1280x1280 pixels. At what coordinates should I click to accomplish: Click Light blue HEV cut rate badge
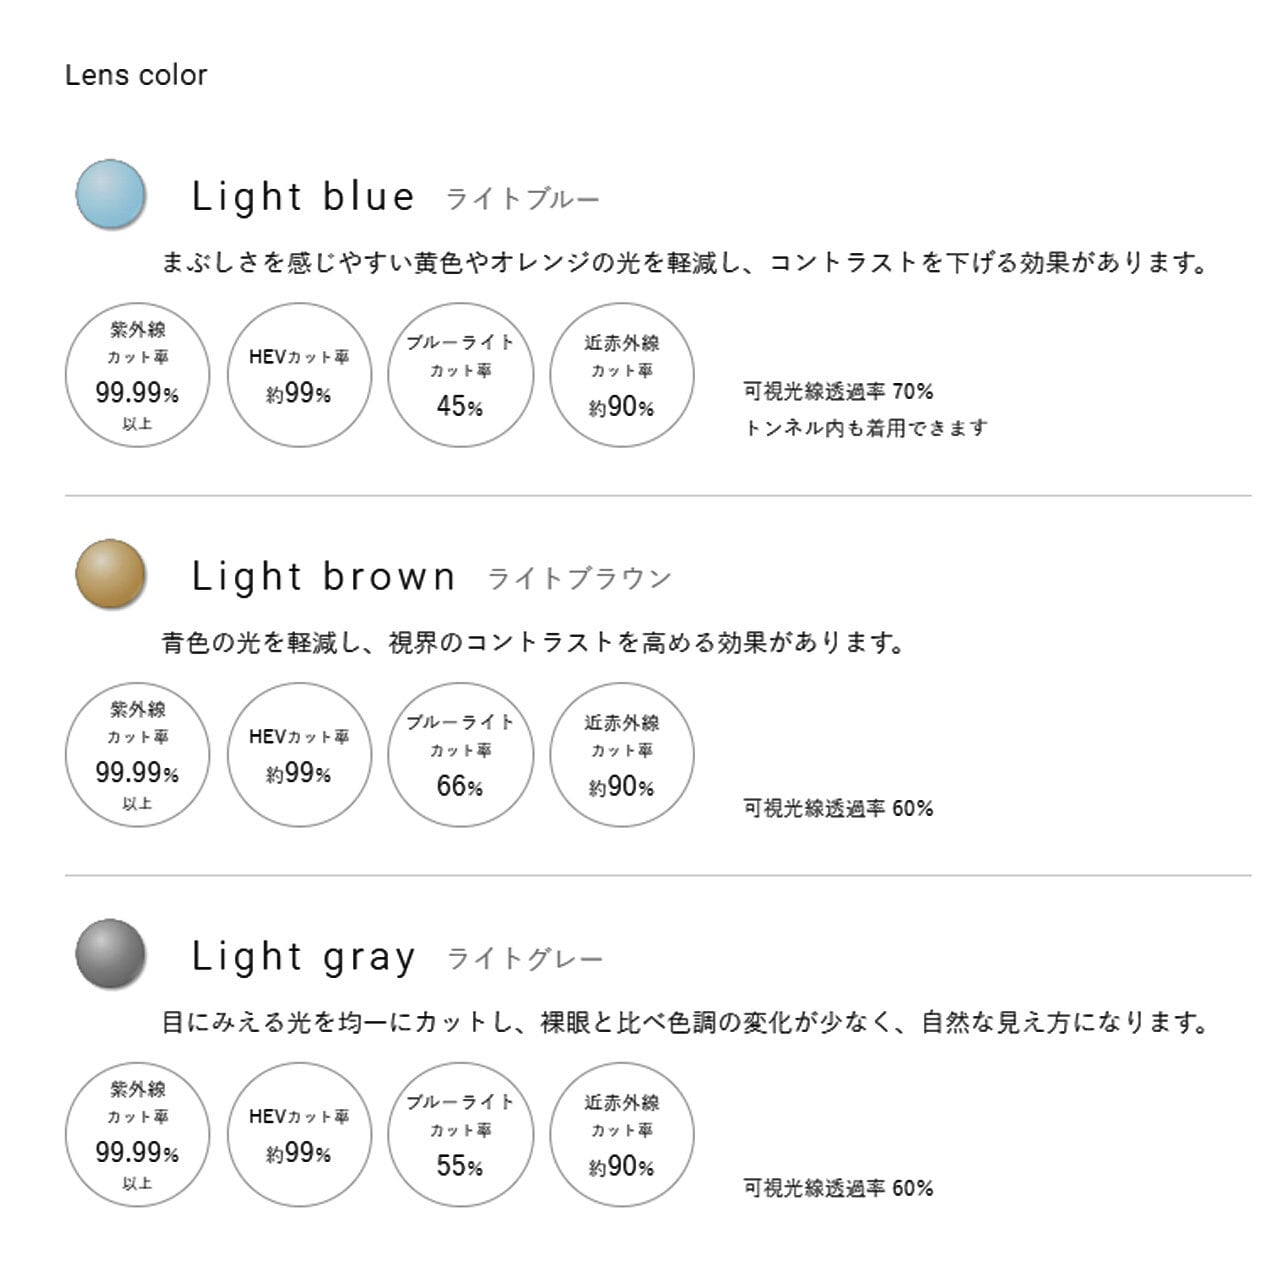click(299, 375)
